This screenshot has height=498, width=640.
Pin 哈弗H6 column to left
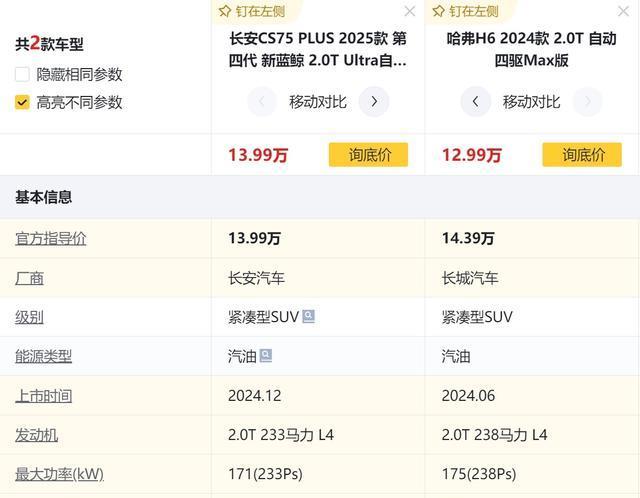tap(465, 11)
